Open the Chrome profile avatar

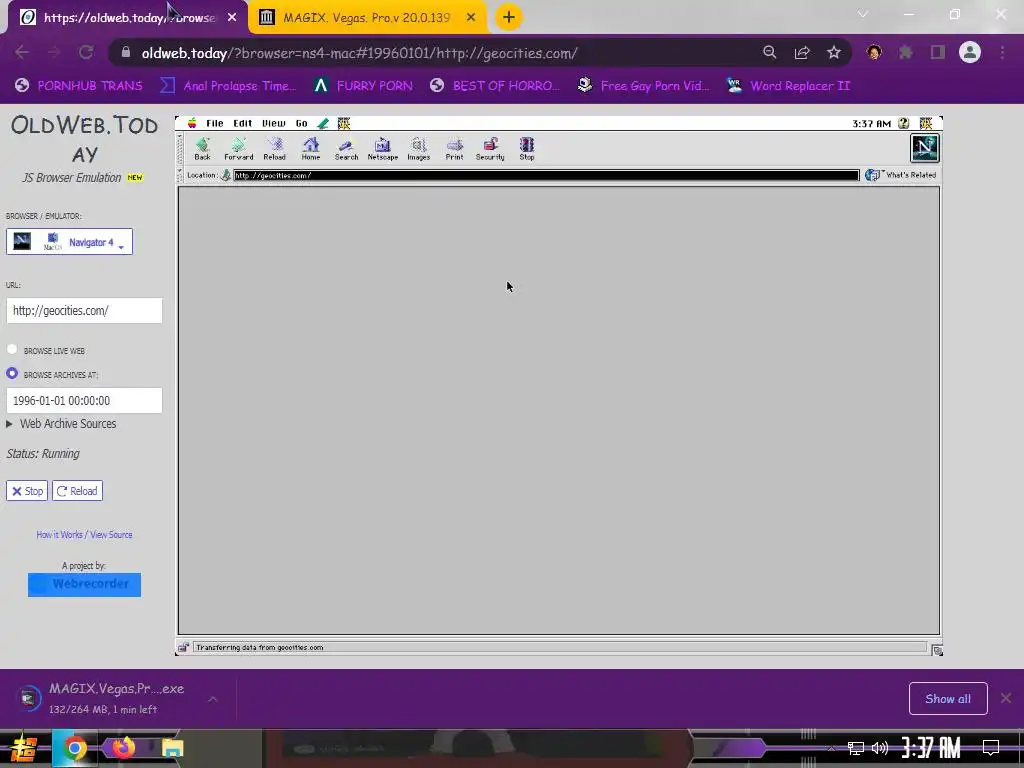[x=970, y=52]
